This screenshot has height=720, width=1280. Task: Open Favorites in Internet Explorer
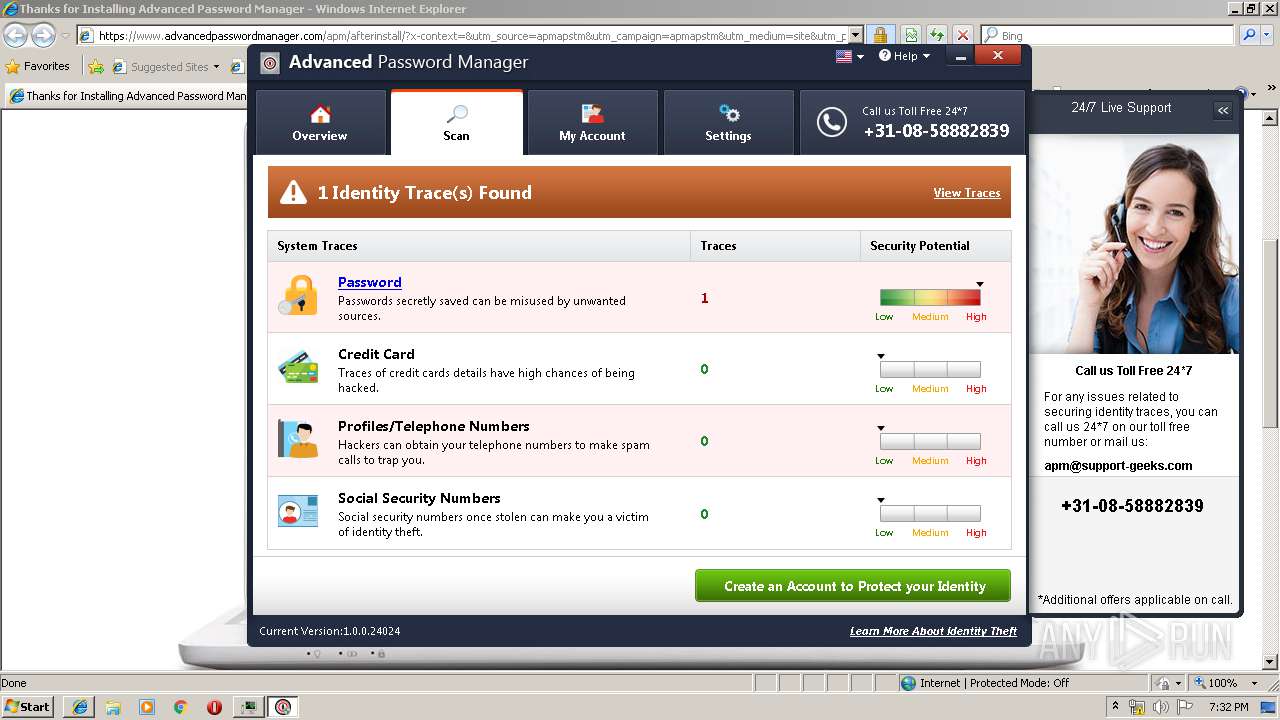pos(38,66)
